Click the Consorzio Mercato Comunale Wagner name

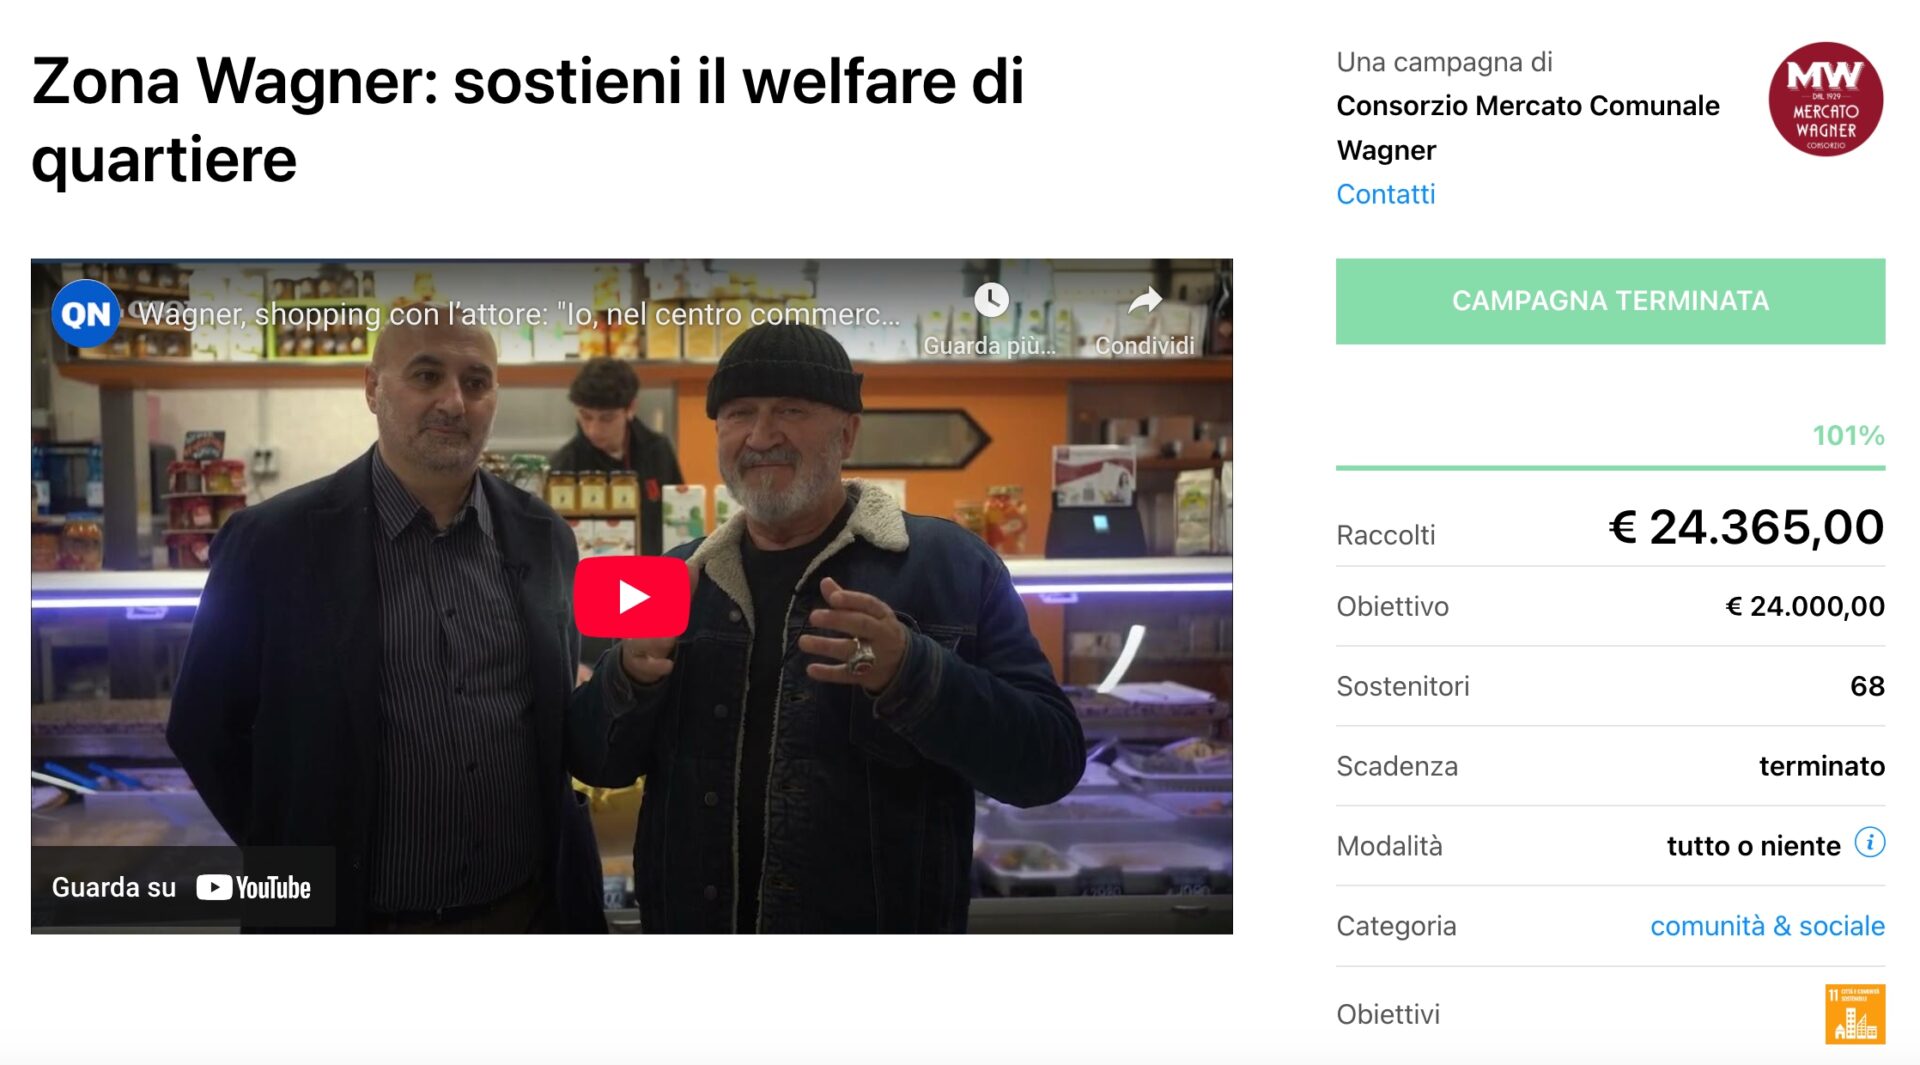click(1527, 128)
